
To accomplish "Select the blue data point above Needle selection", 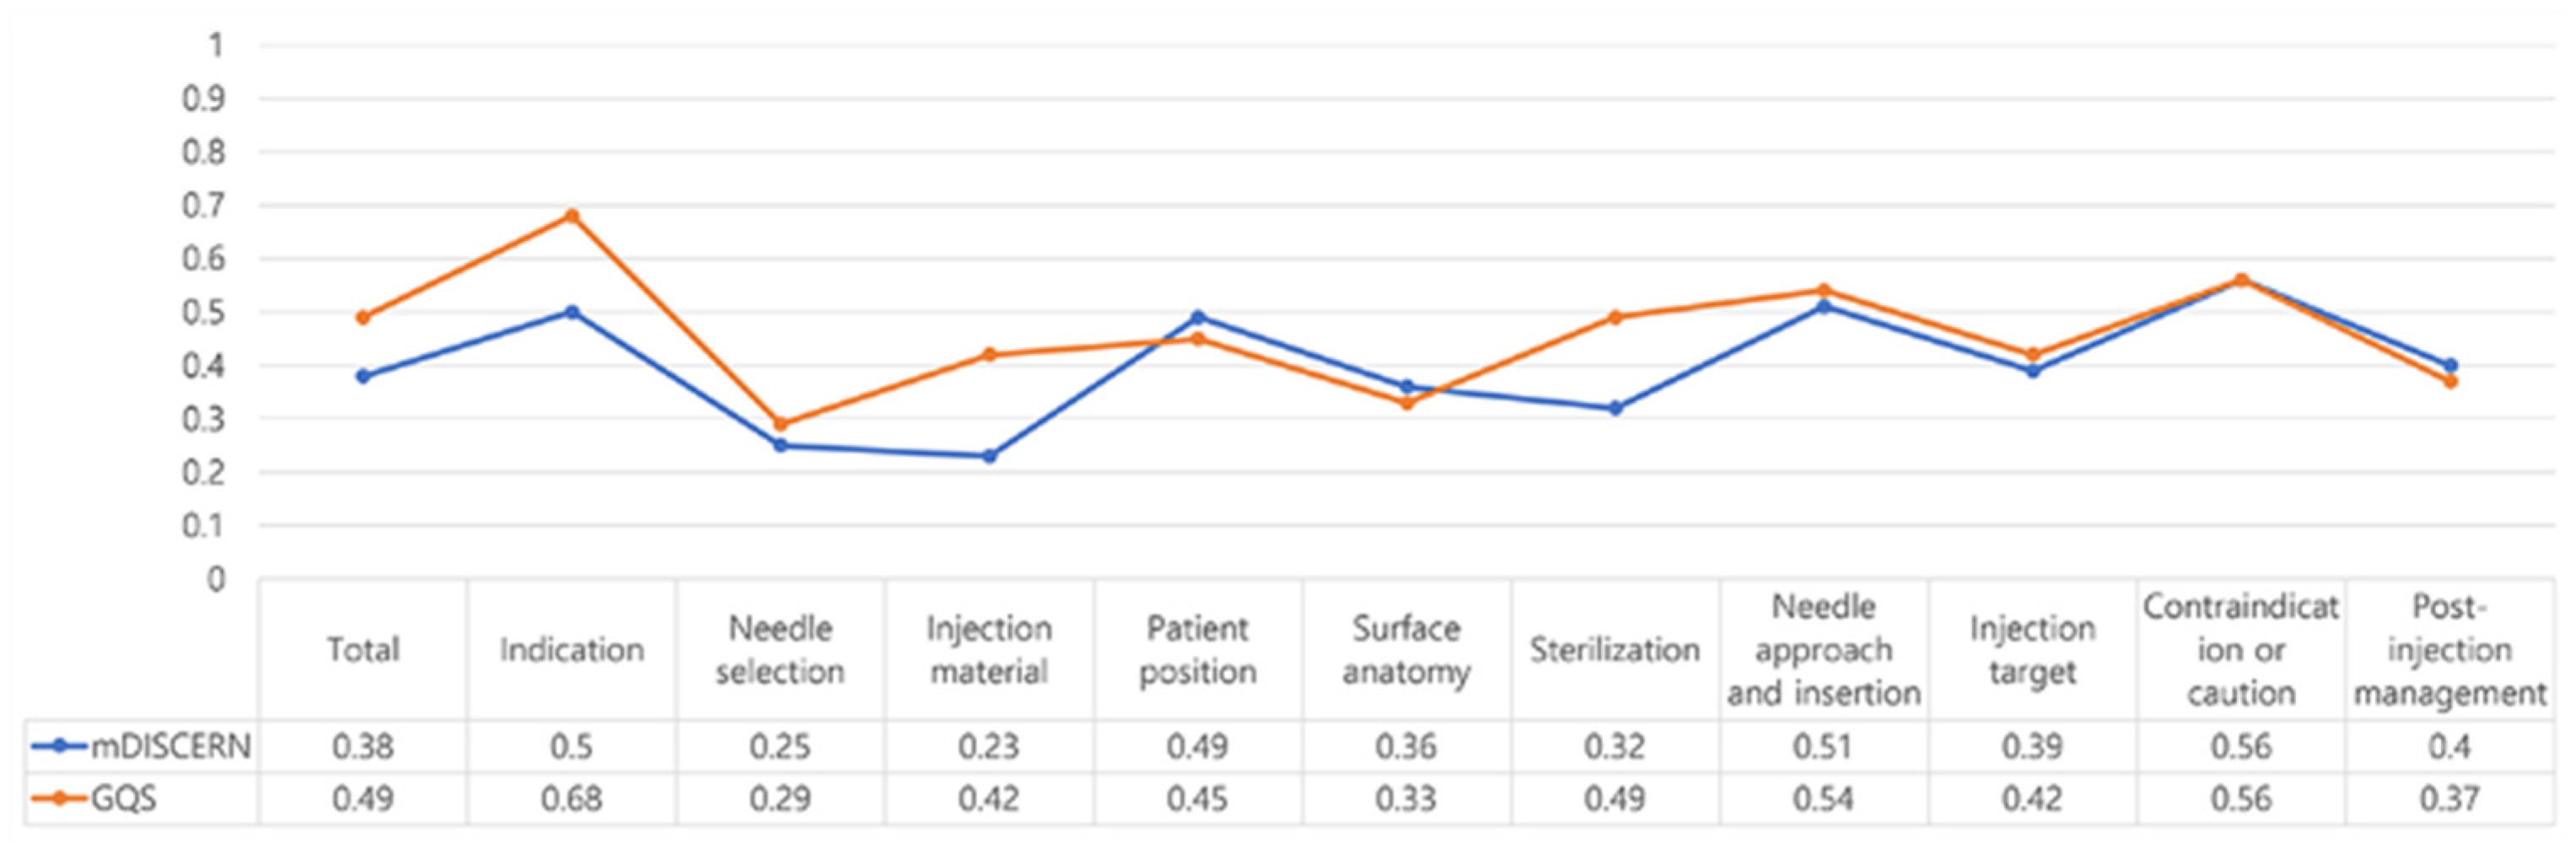I will tap(781, 445).
